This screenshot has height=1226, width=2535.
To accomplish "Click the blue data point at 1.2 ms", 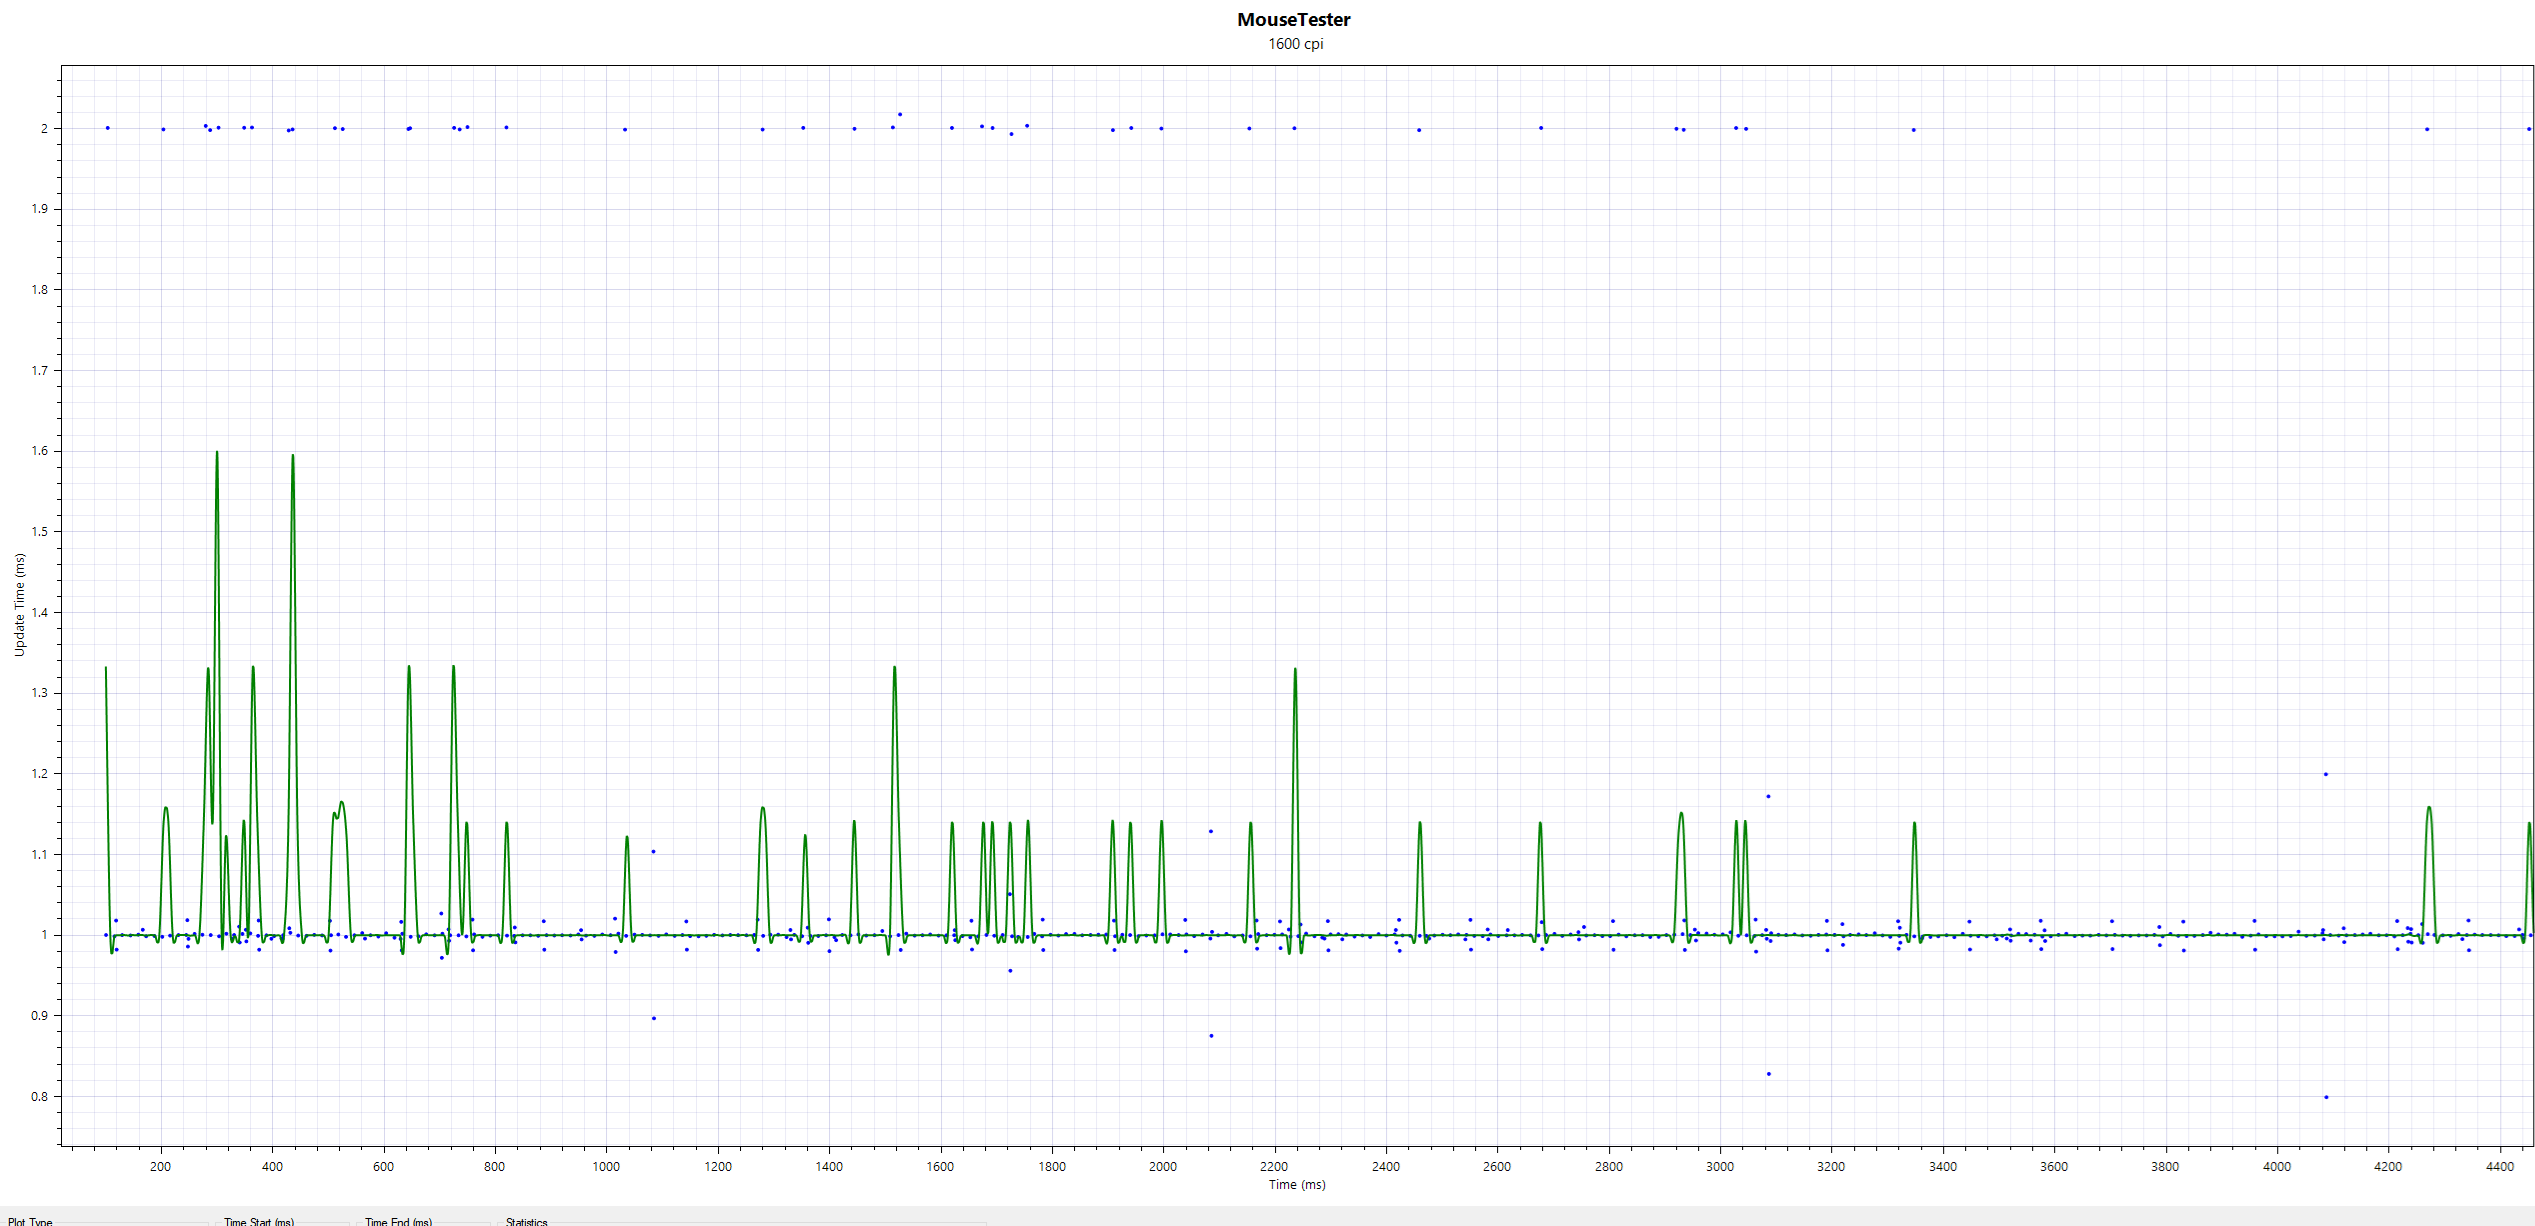I will coord(2326,774).
